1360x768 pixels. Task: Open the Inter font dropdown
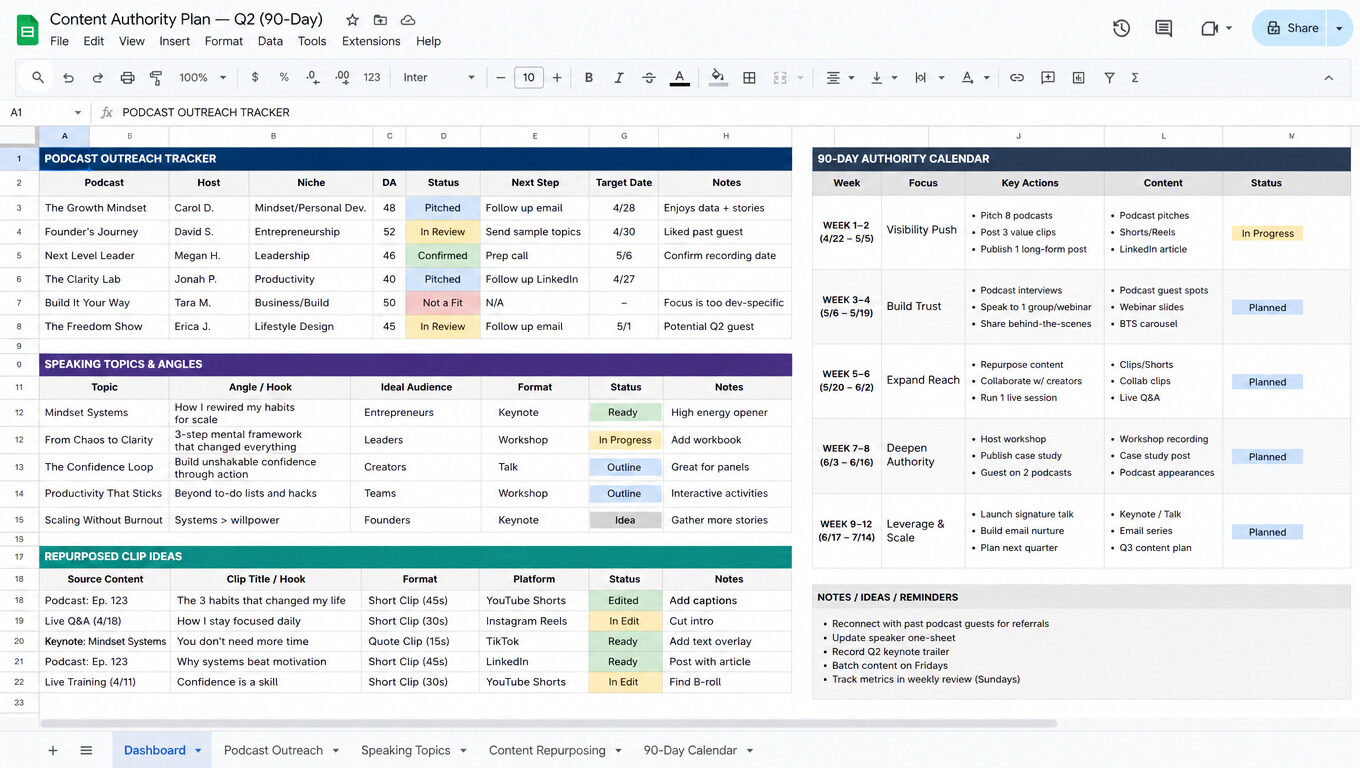pyautogui.click(x=439, y=77)
